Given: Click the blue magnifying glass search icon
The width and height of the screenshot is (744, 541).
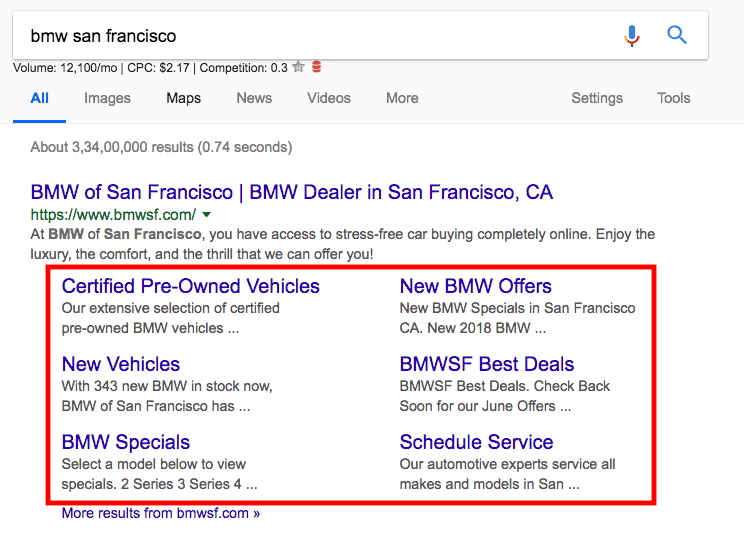Looking at the screenshot, I should 677,36.
